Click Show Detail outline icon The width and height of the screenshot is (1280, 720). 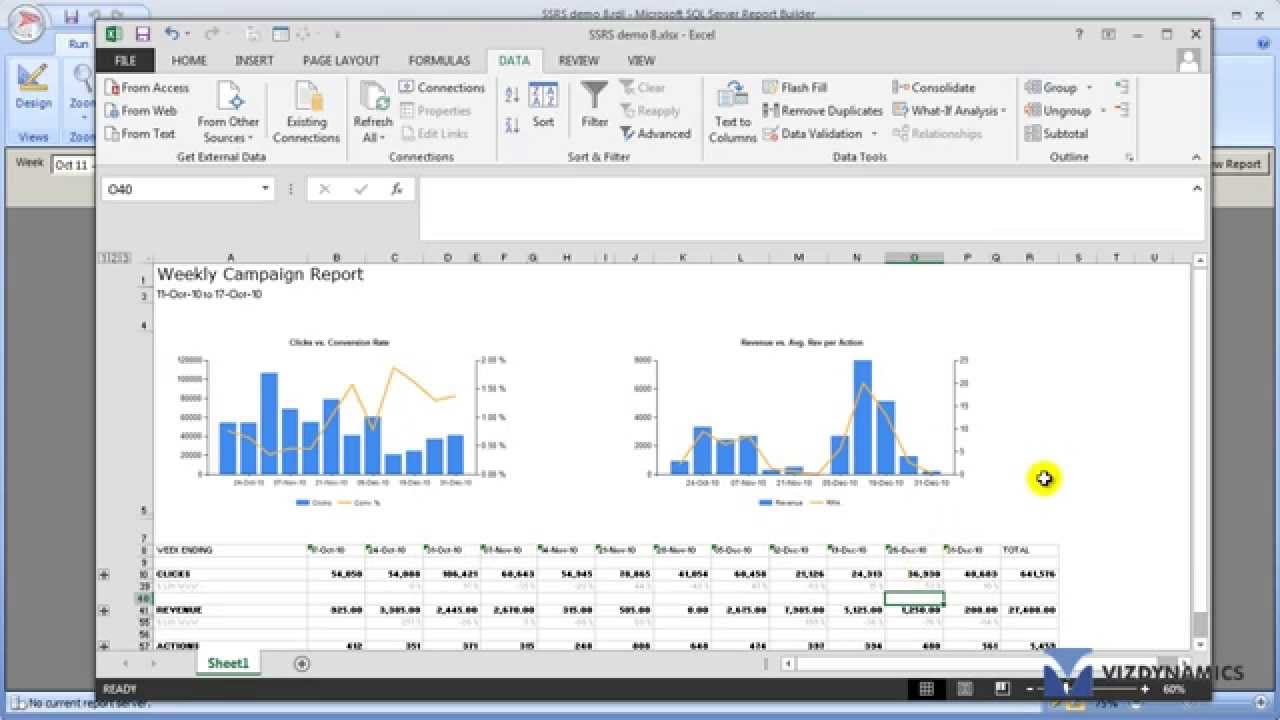point(1122,88)
